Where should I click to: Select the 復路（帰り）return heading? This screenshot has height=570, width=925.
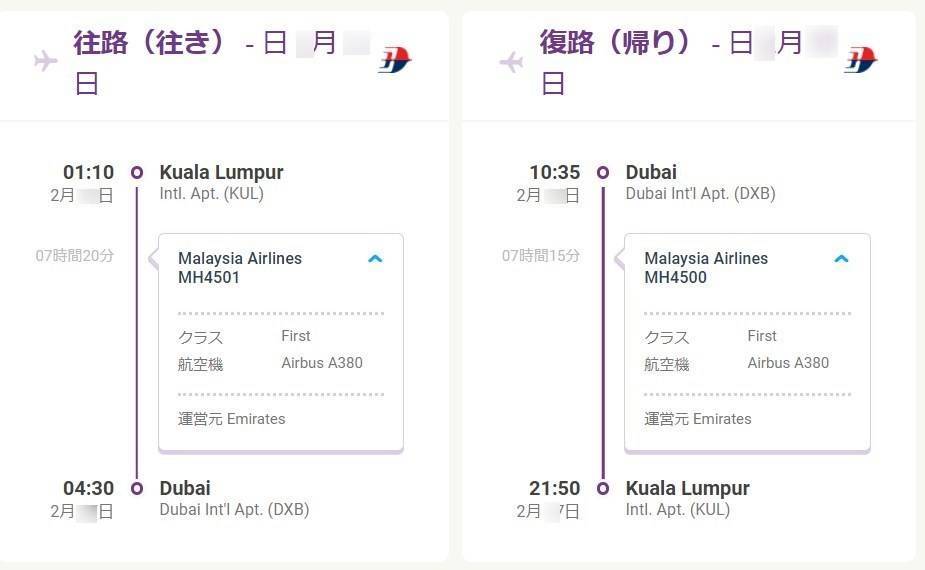click(x=615, y=43)
